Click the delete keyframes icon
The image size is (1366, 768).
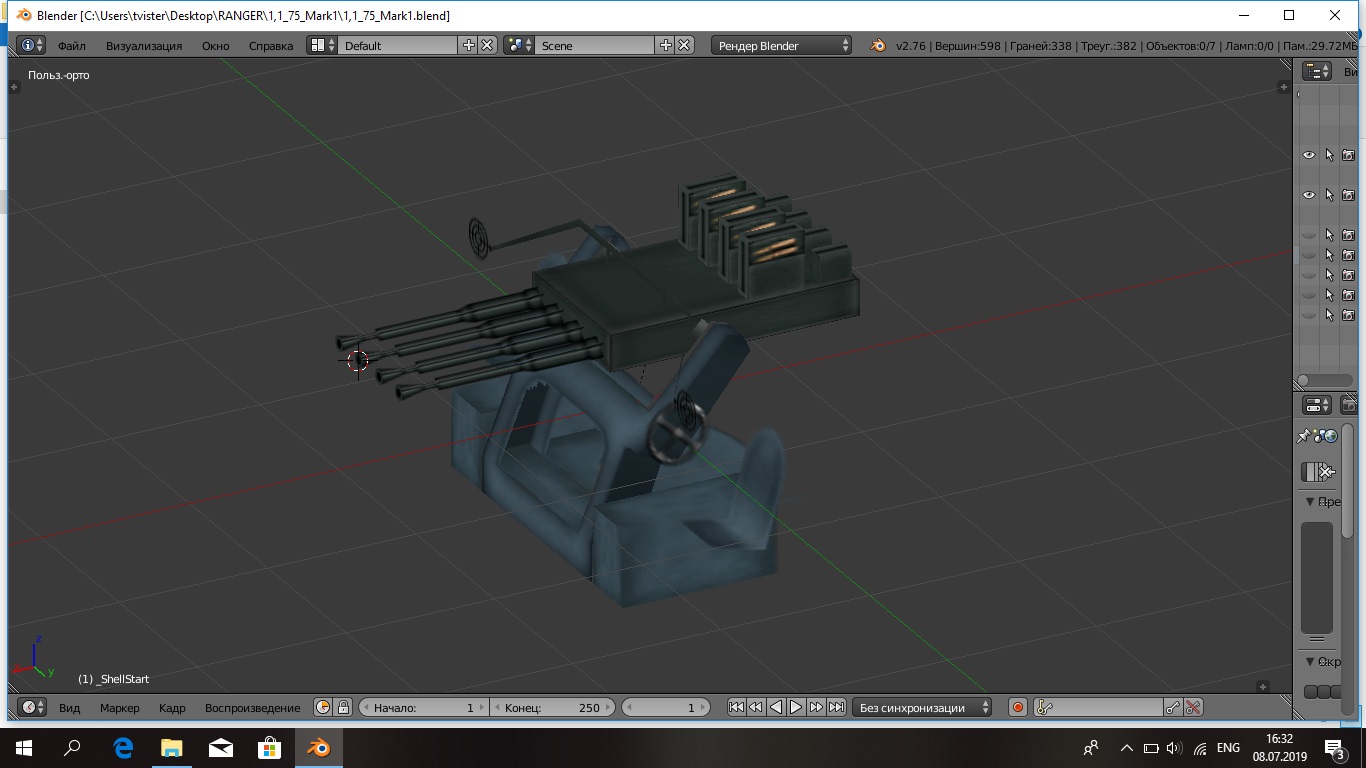pos(1193,707)
